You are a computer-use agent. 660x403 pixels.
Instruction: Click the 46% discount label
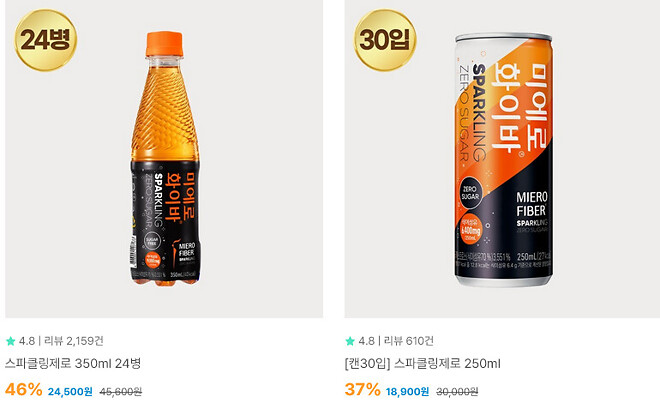(24, 390)
